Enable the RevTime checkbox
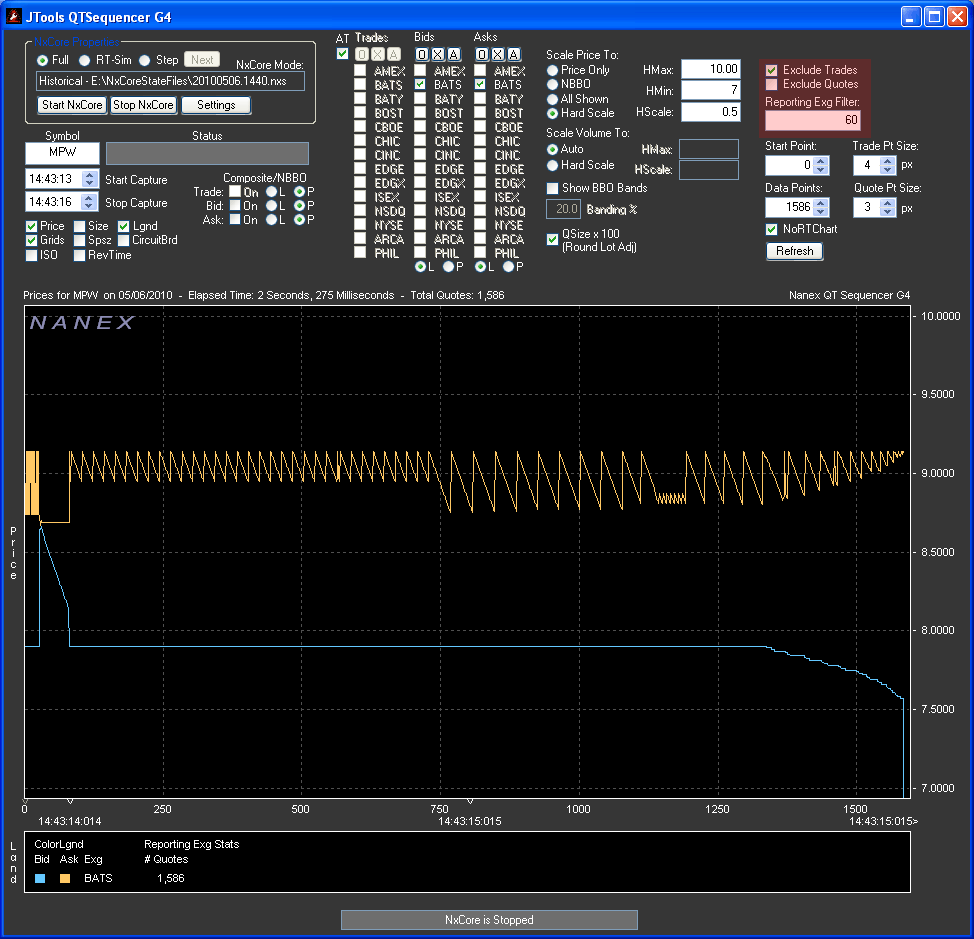 tap(80, 255)
